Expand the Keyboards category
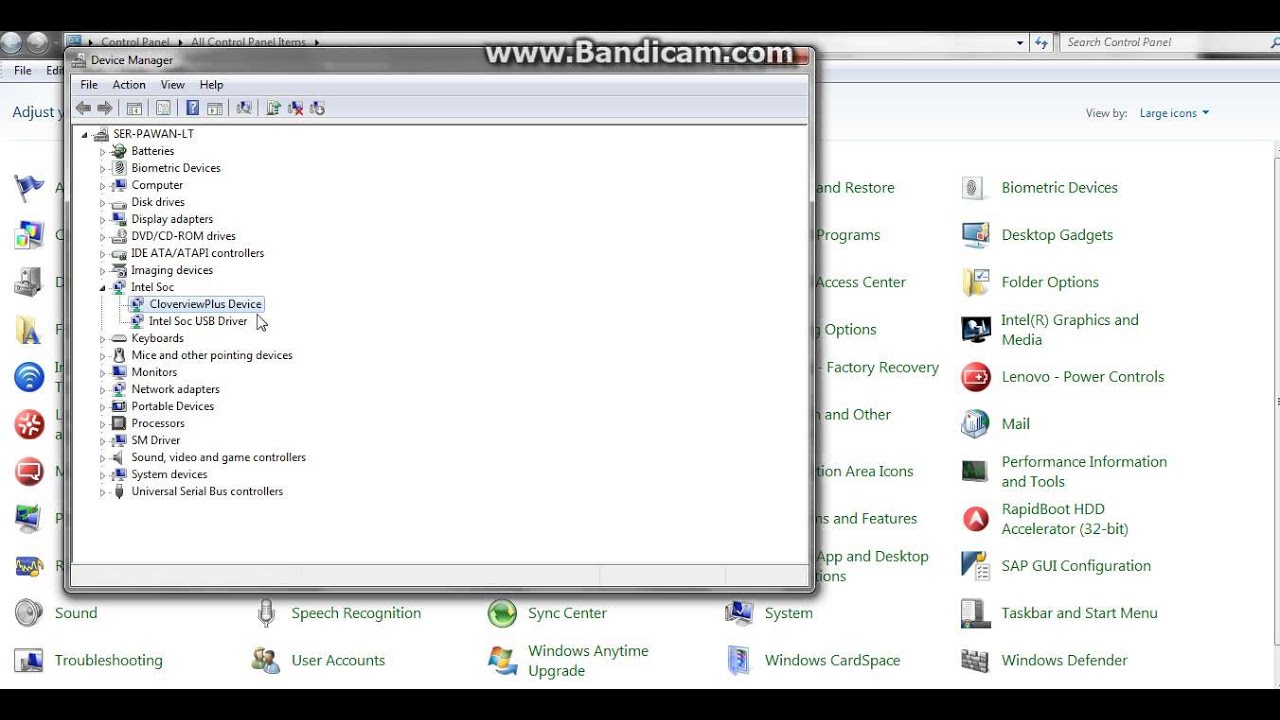The width and height of the screenshot is (1280, 720). [x=102, y=338]
